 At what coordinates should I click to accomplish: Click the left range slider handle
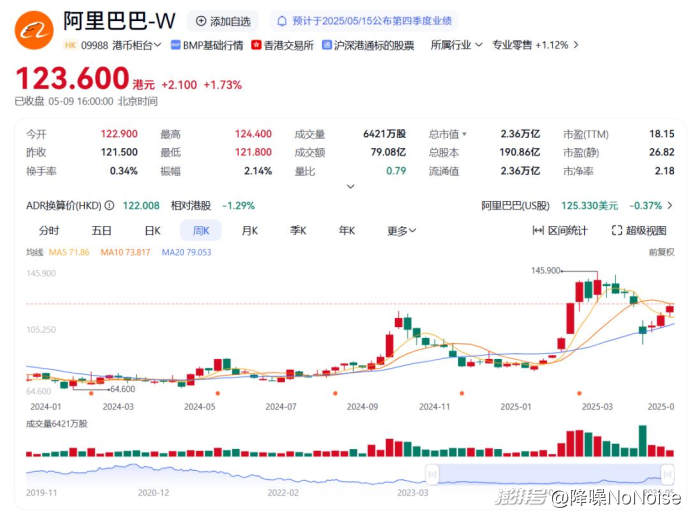(x=432, y=474)
